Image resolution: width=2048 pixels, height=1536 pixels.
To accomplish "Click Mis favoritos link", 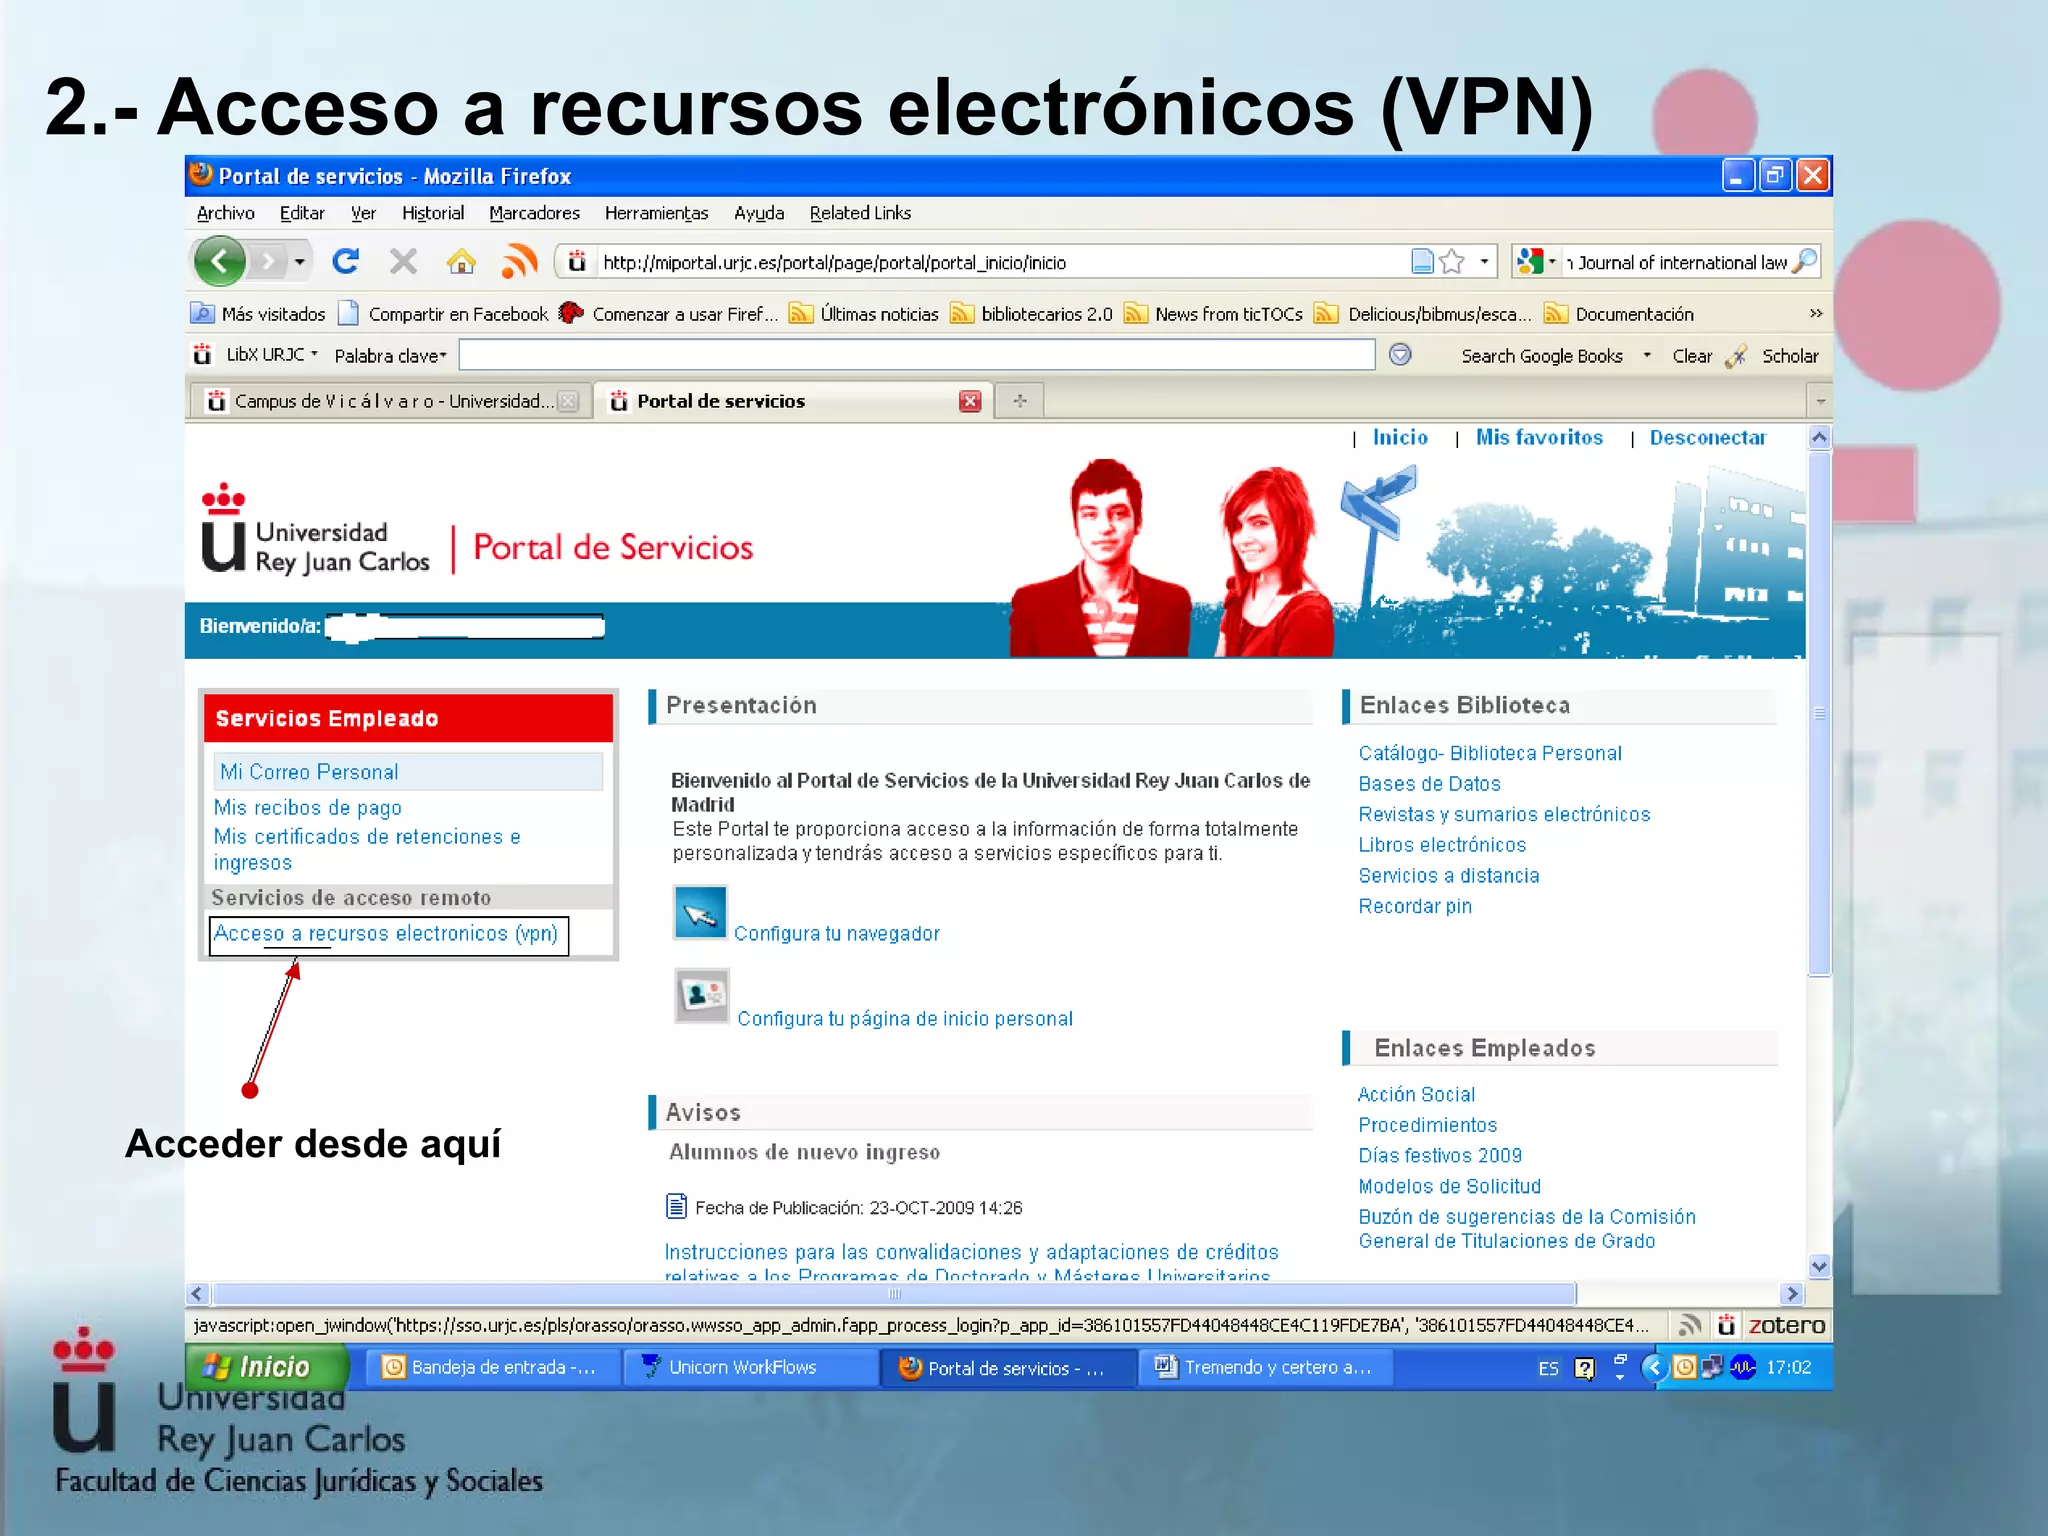I will 1539,437.
